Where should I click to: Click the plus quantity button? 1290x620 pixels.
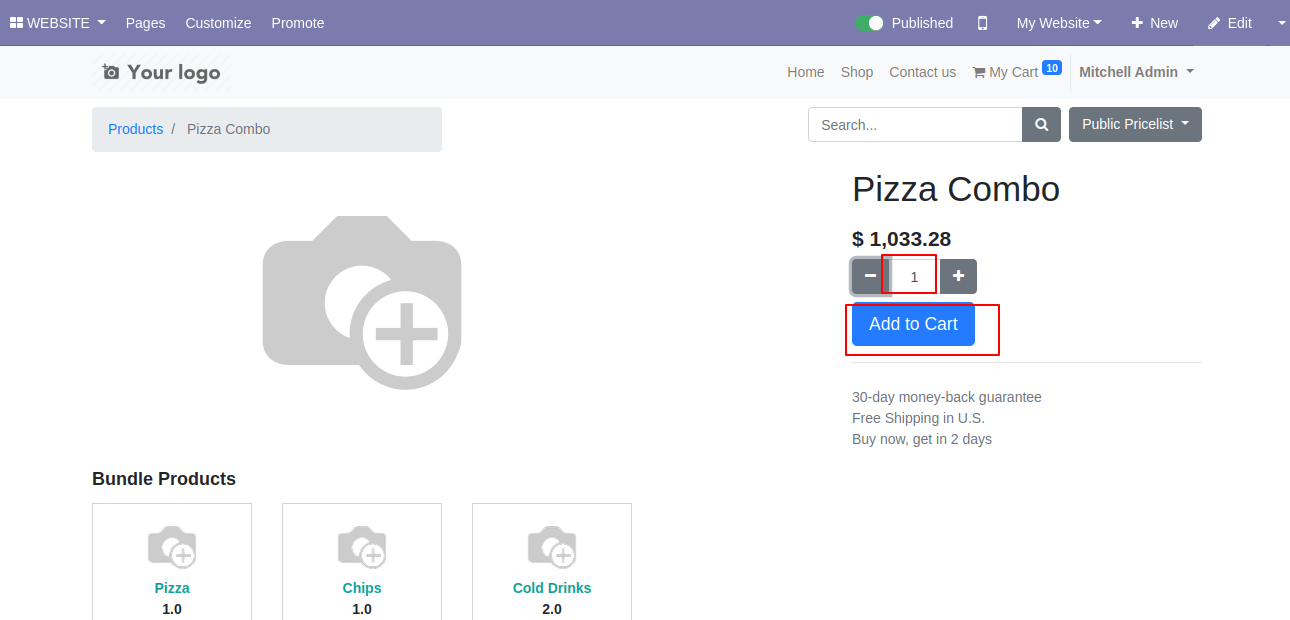(958, 276)
